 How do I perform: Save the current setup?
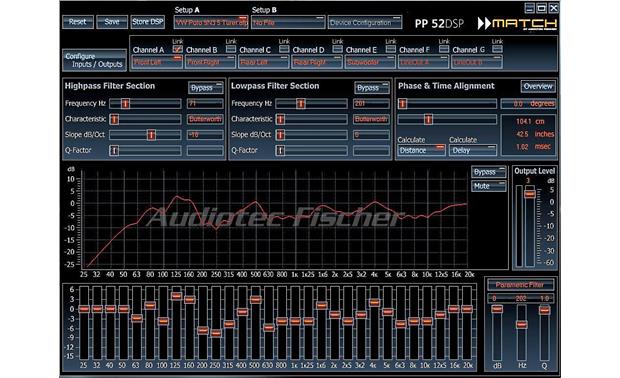point(112,22)
